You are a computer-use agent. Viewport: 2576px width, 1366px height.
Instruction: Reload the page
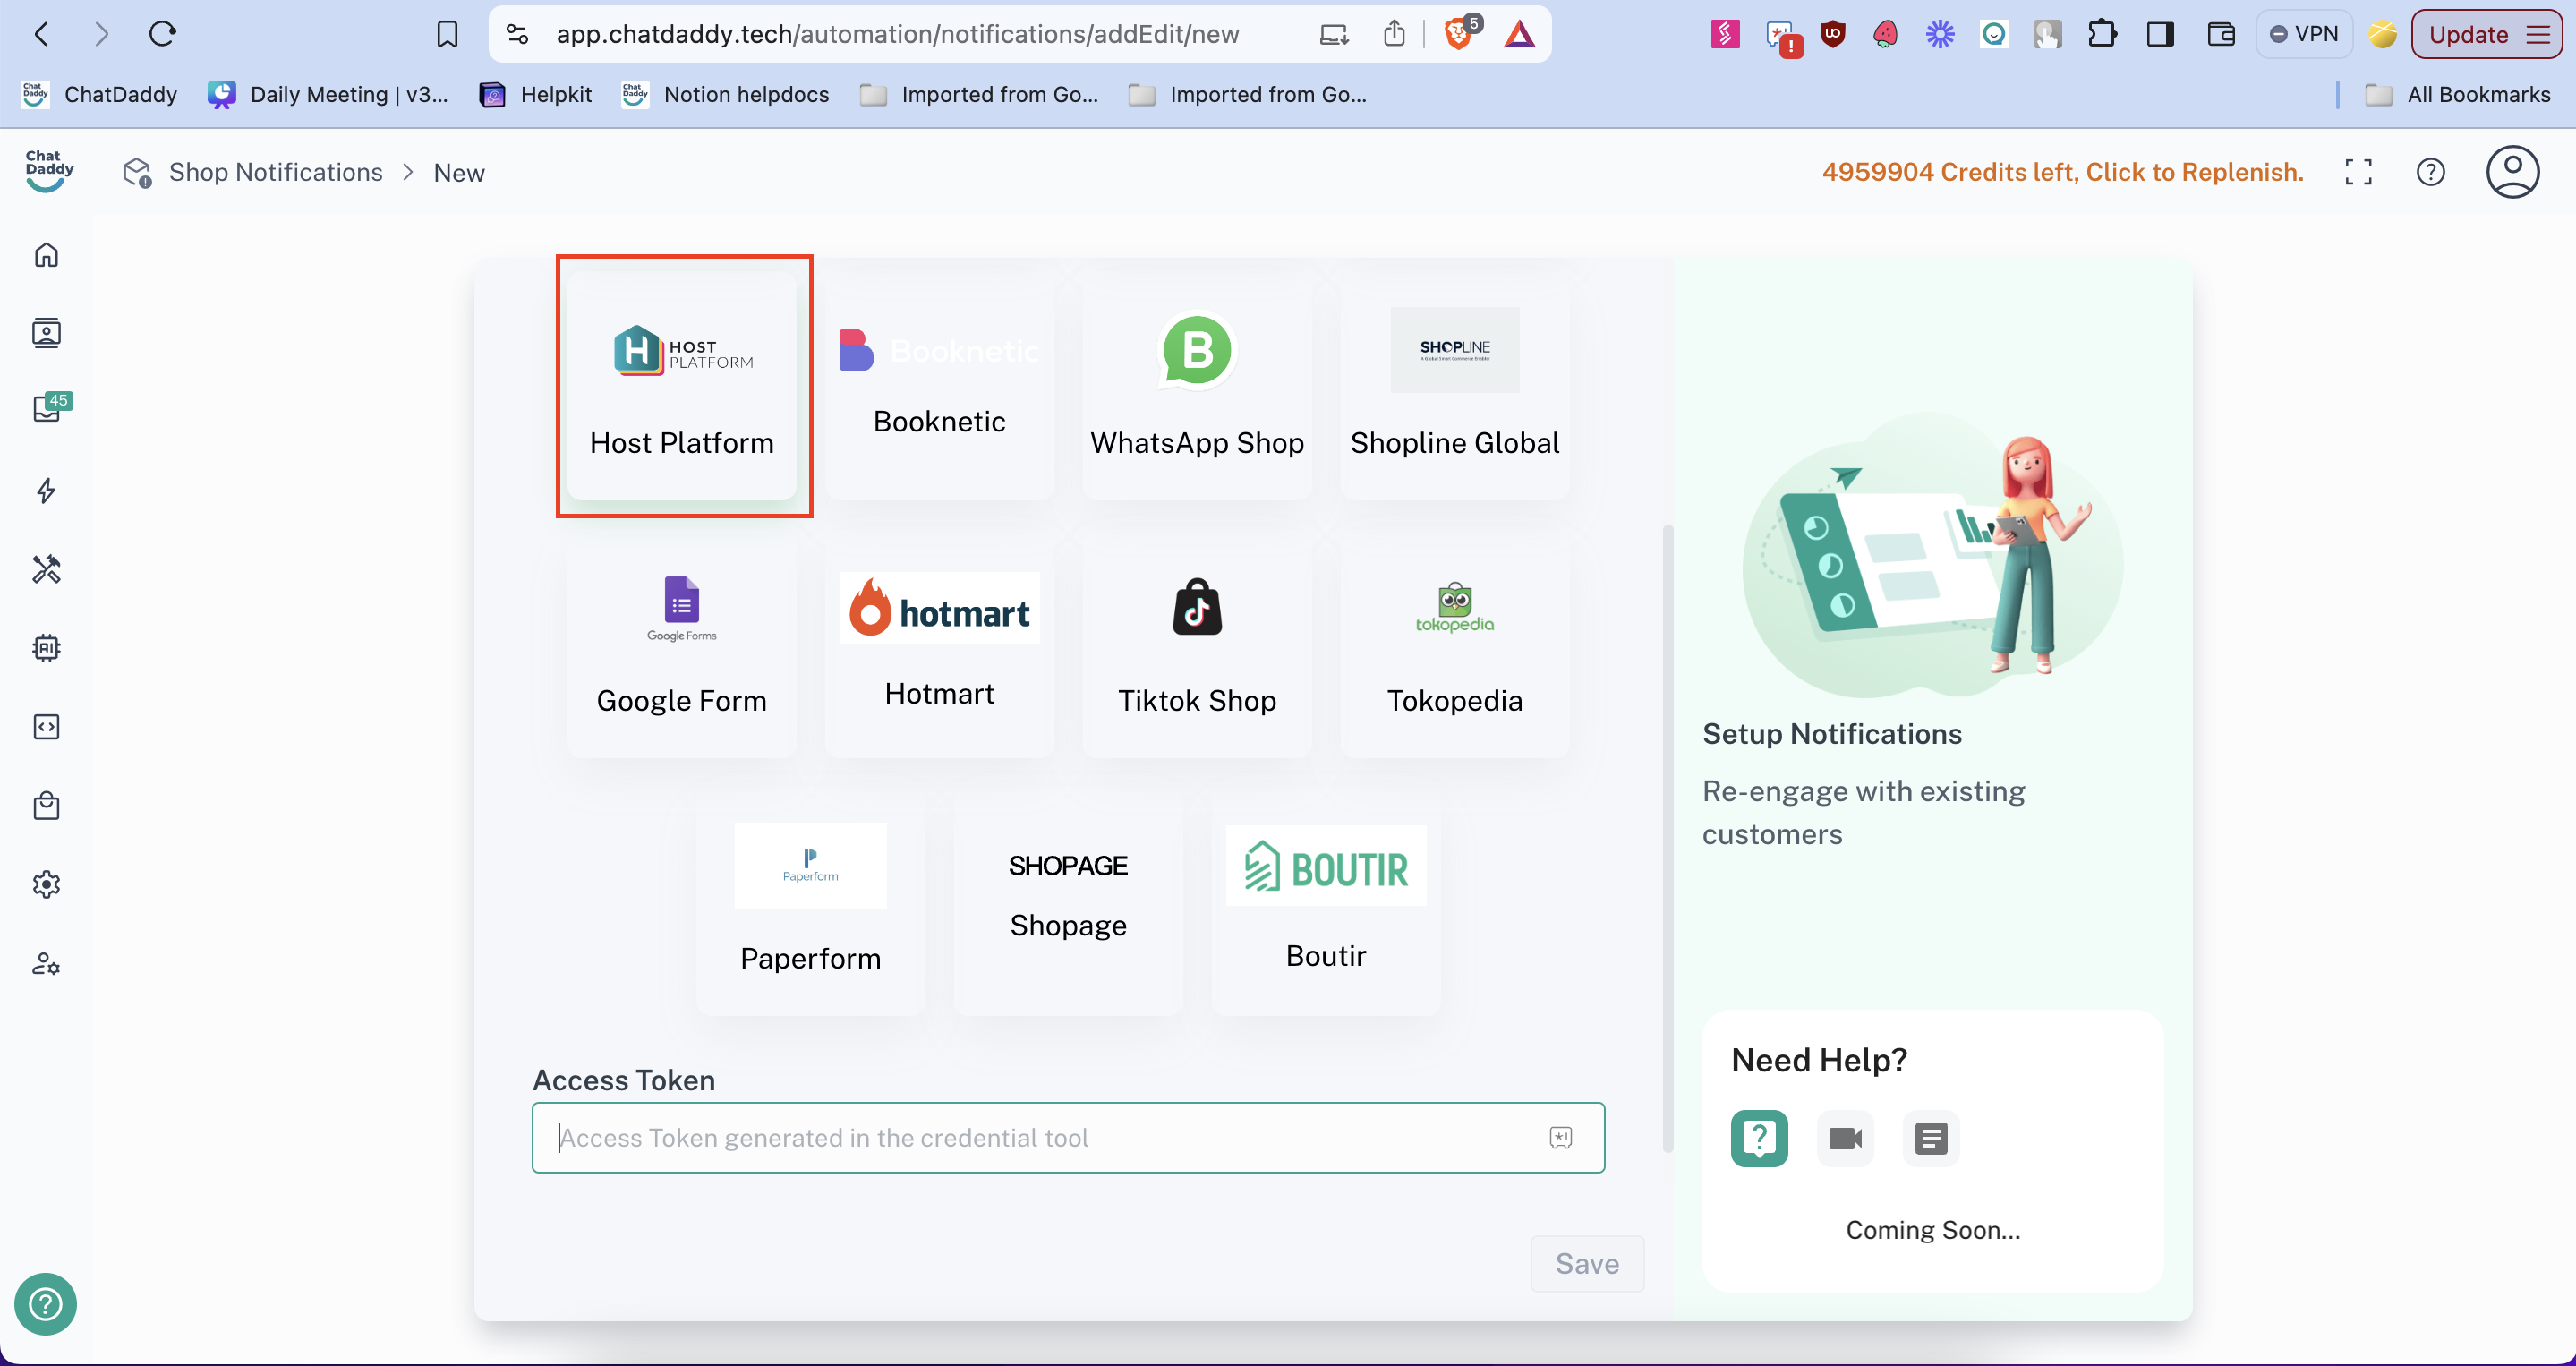click(162, 34)
